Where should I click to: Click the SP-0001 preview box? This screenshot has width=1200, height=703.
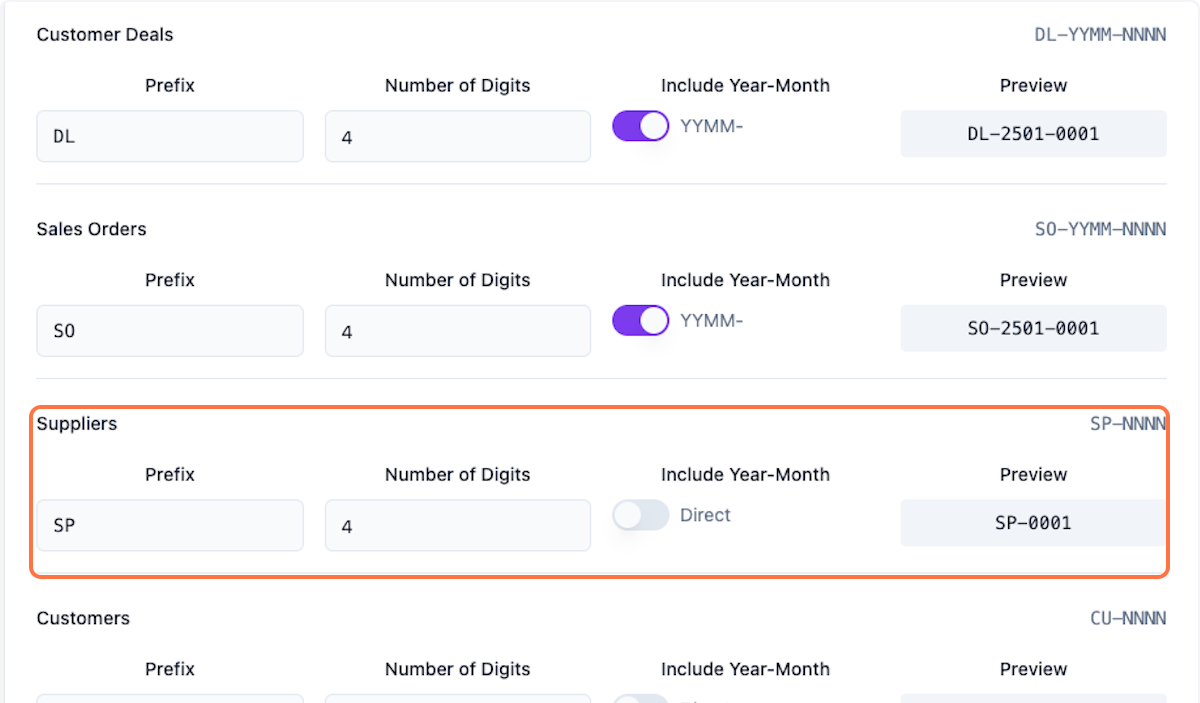tap(1033, 523)
